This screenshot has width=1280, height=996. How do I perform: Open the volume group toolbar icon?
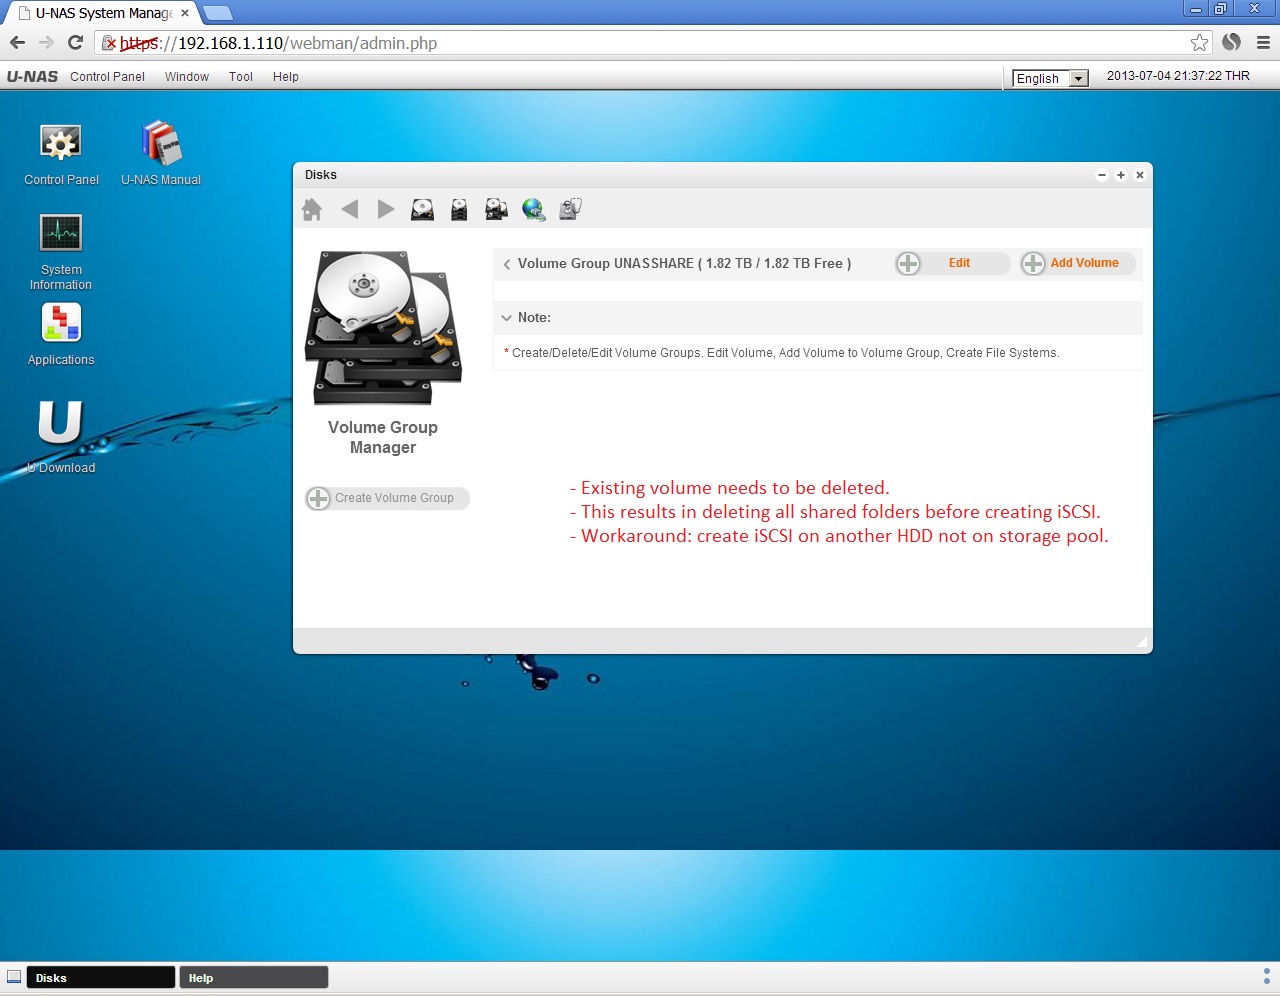[496, 209]
